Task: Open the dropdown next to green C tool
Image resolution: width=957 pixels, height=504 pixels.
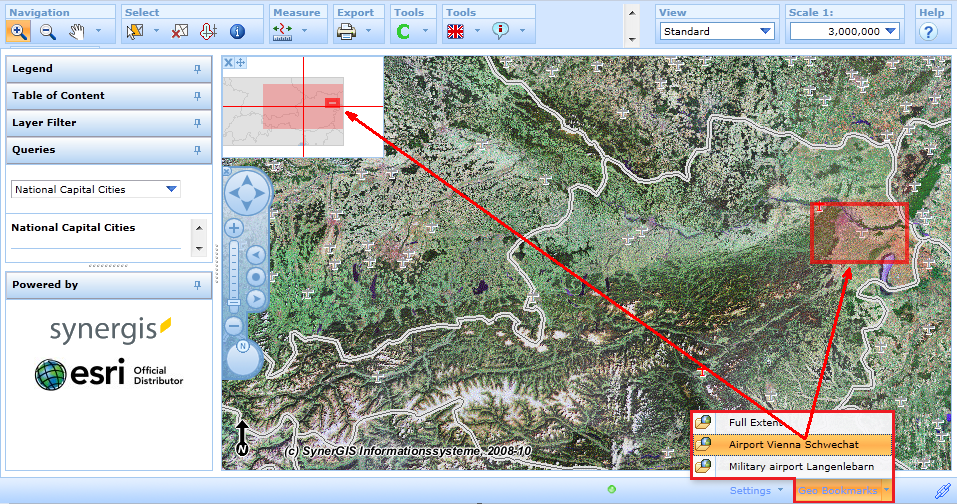Action: click(425, 31)
